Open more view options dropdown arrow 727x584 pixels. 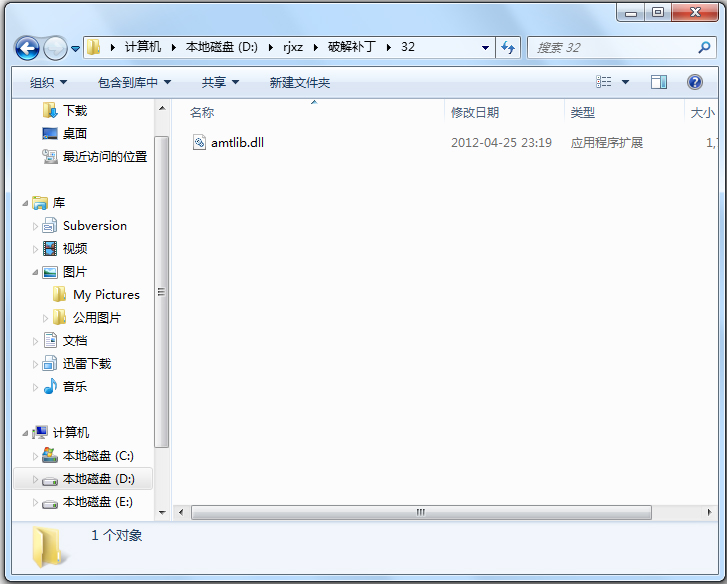[625, 83]
